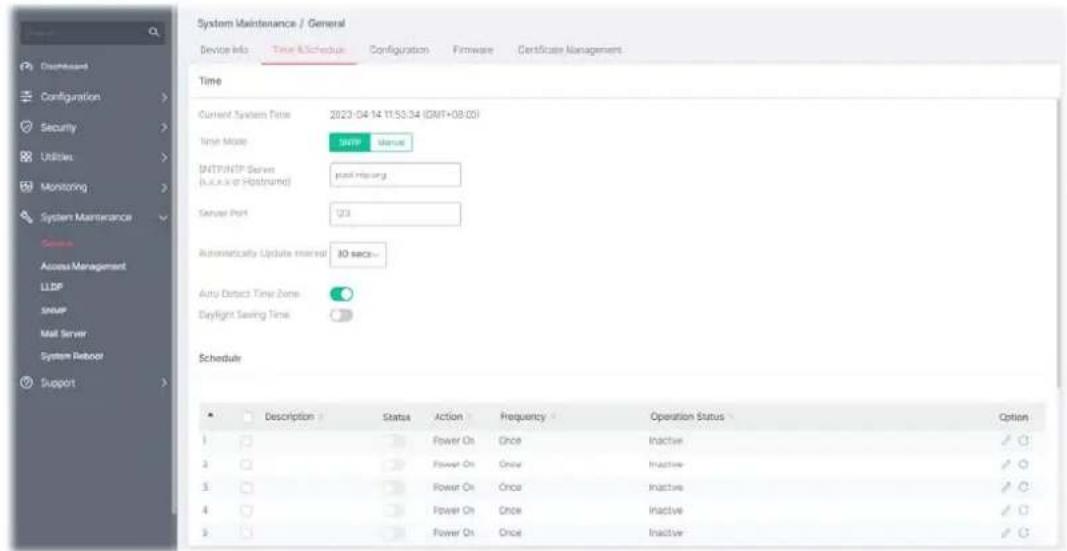Enable Status toggle for schedule row 1

click(395, 441)
